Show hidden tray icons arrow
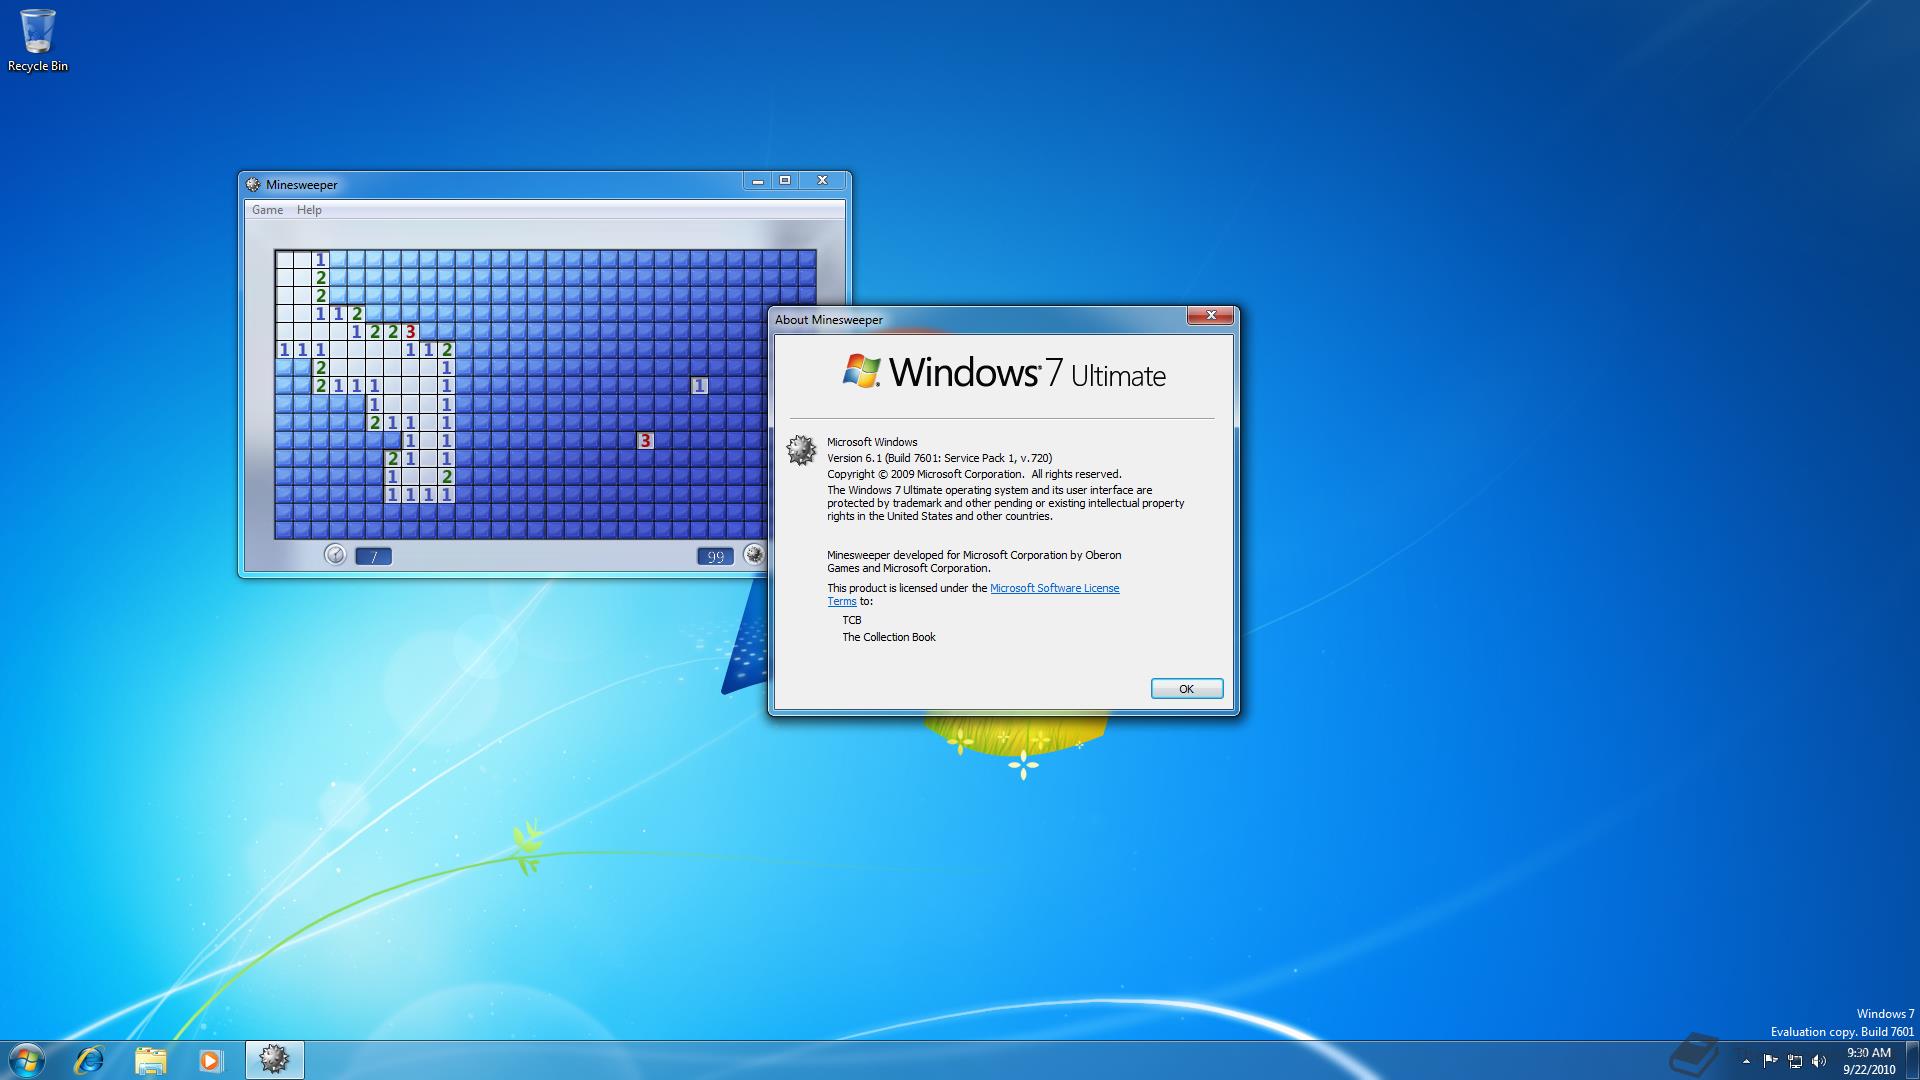The height and width of the screenshot is (1080, 1920). 1747,1061
